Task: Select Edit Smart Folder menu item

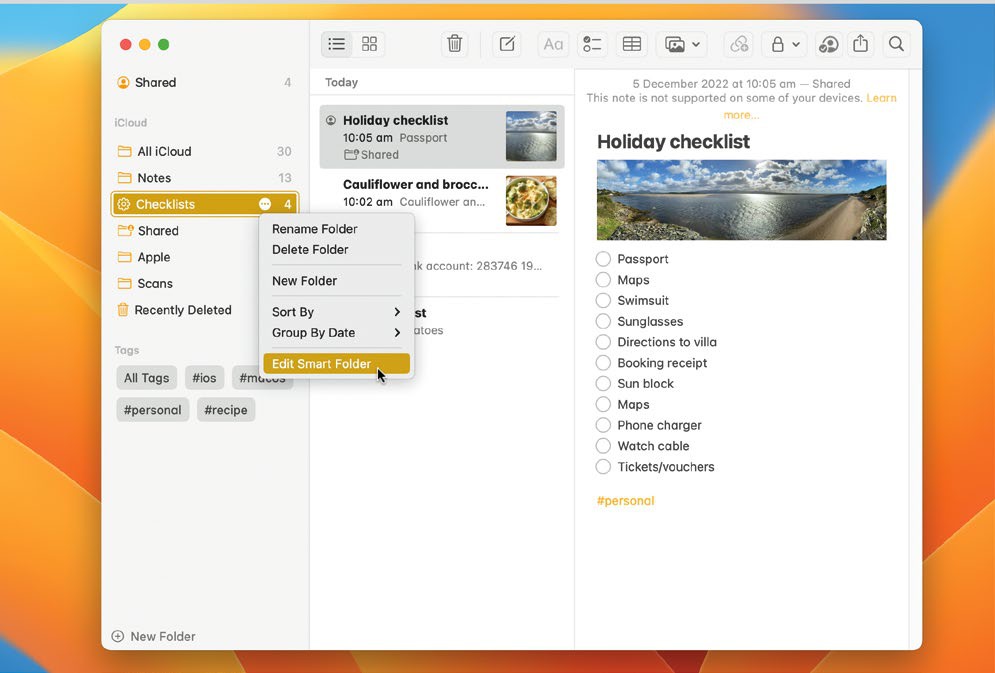Action: [336, 364]
